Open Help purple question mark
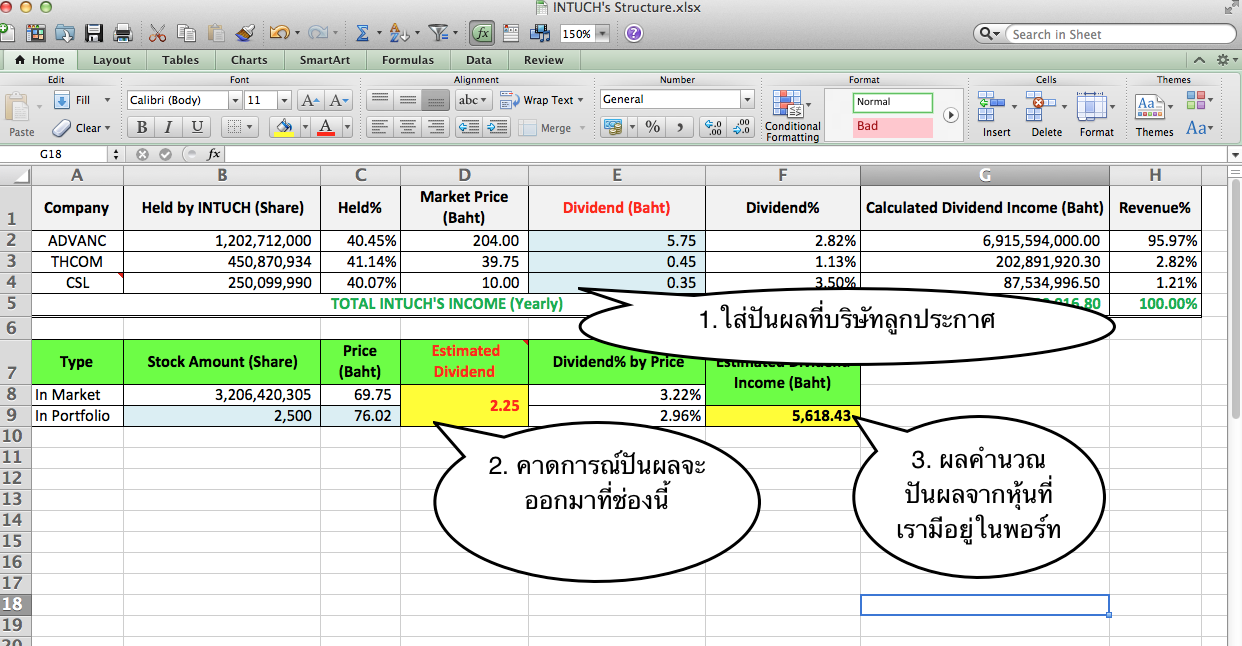The height and width of the screenshot is (646, 1242). (633, 33)
